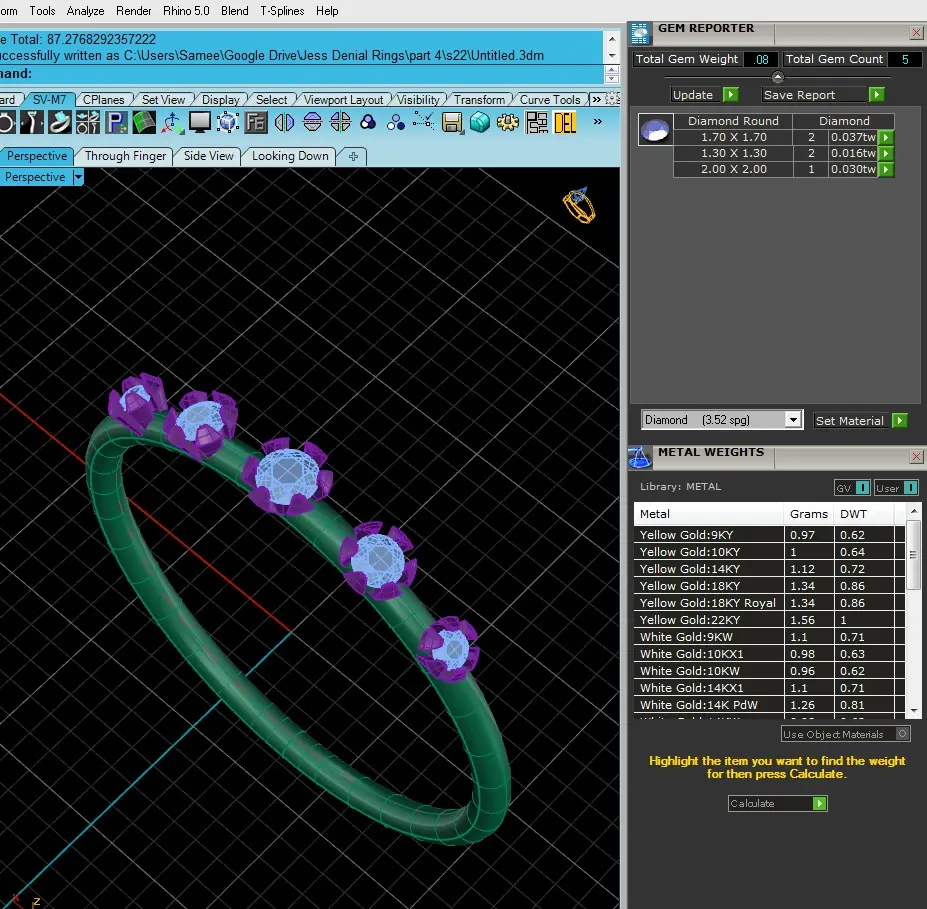Click the horizontal mirror icon

(284, 122)
